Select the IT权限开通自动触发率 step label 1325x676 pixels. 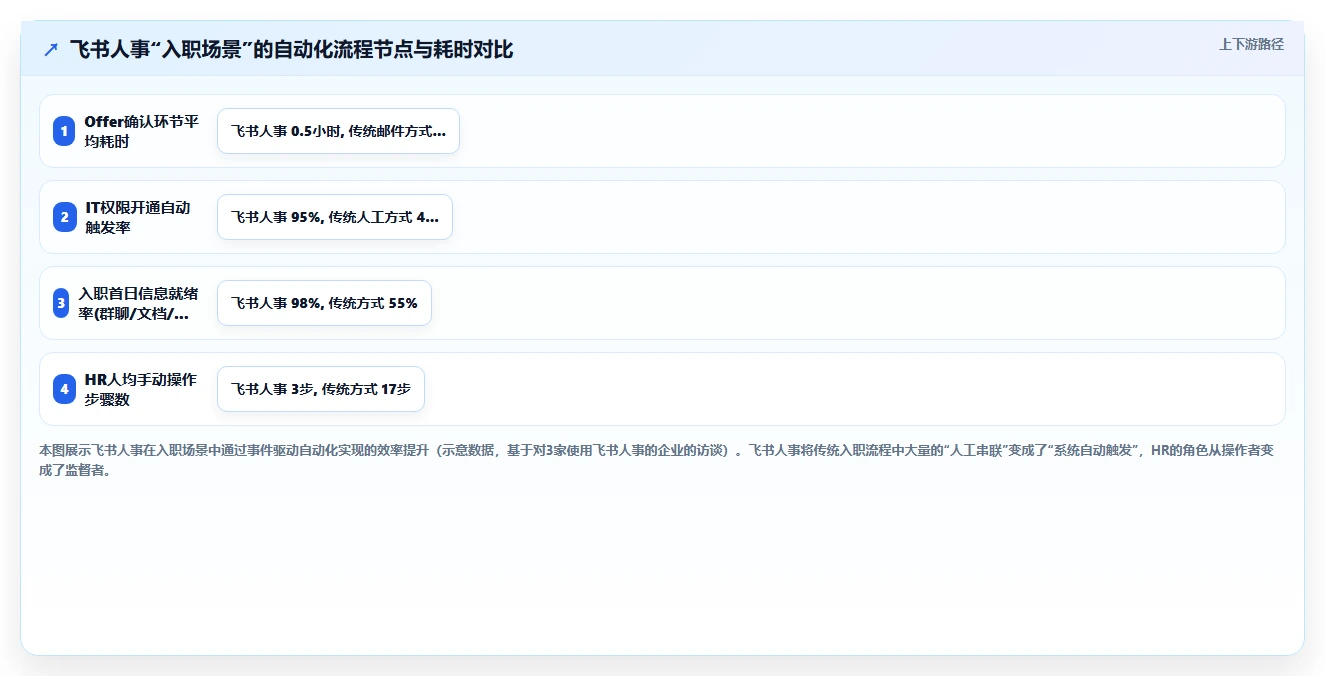(138, 217)
